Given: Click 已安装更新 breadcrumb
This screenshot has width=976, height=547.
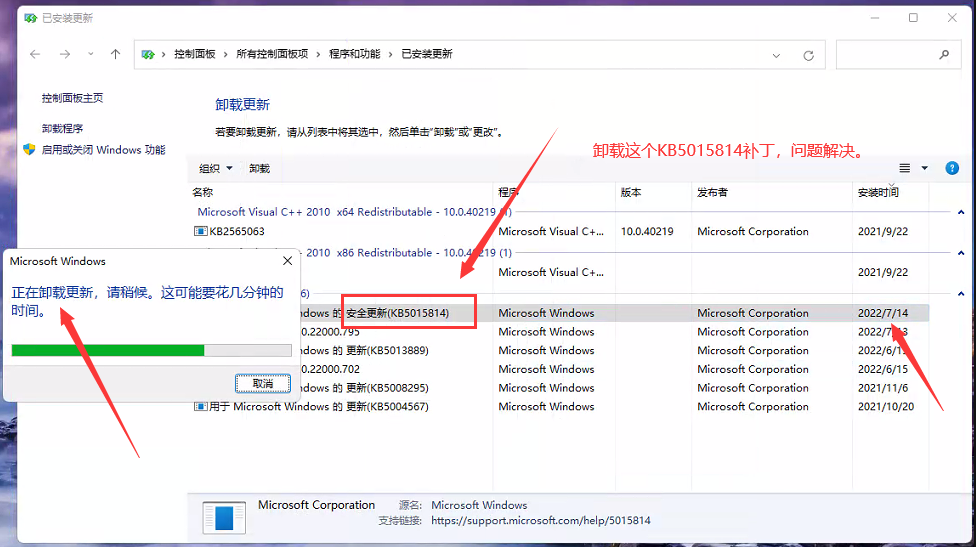Looking at the screenshot, I should [x=427, y=54].
